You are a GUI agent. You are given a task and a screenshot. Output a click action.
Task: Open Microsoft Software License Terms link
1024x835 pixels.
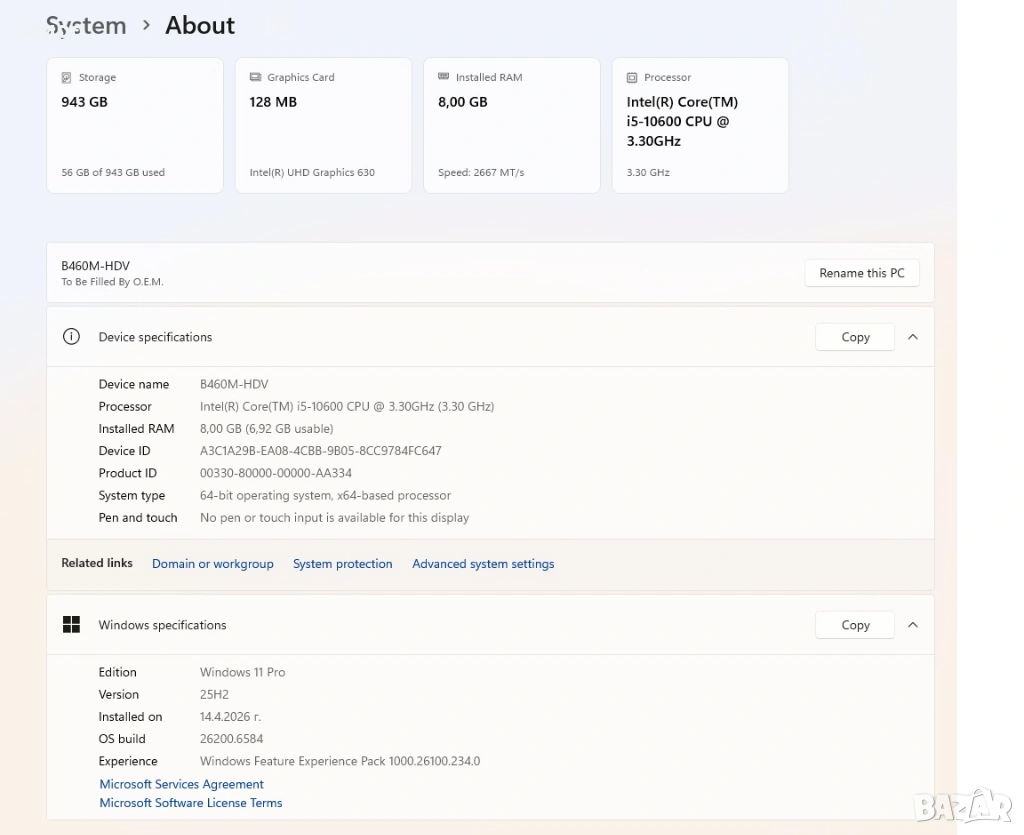(190, 803)
